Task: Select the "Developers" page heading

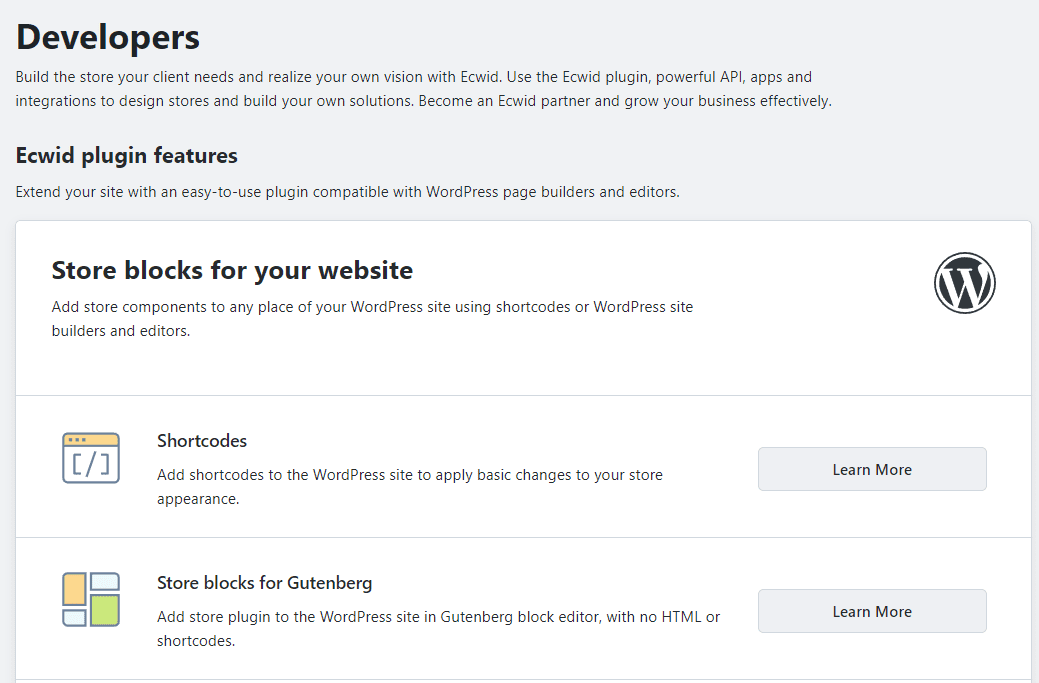Action: 107,37
